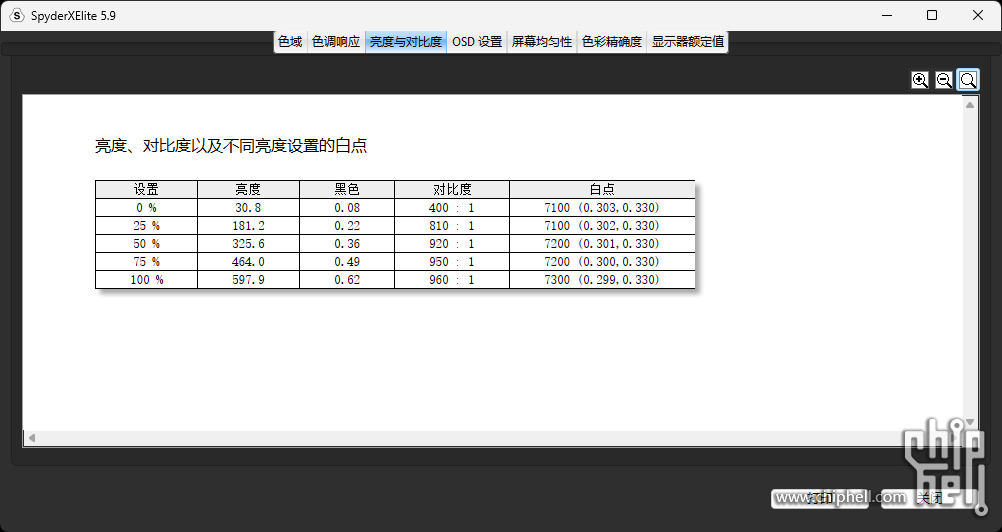Click brightness value 181.2
The height and width of the screenshot is (532, 1002).
tap(248, 225)
